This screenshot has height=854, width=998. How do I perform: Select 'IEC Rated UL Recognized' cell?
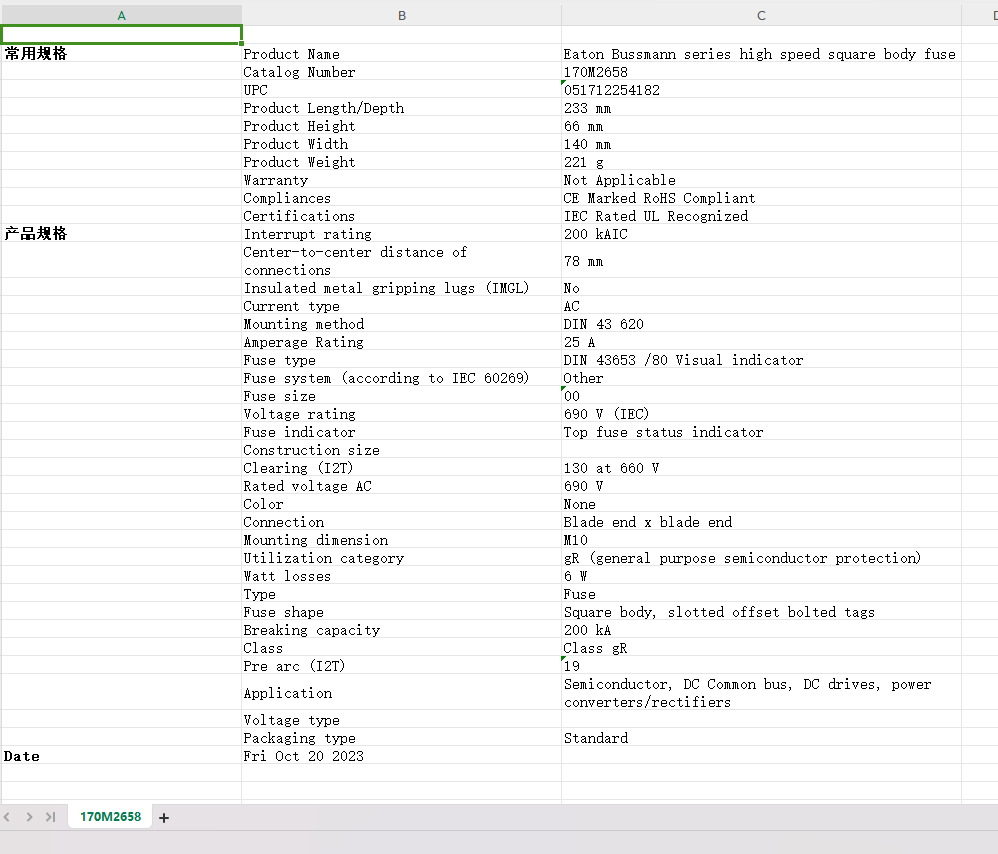761,216
